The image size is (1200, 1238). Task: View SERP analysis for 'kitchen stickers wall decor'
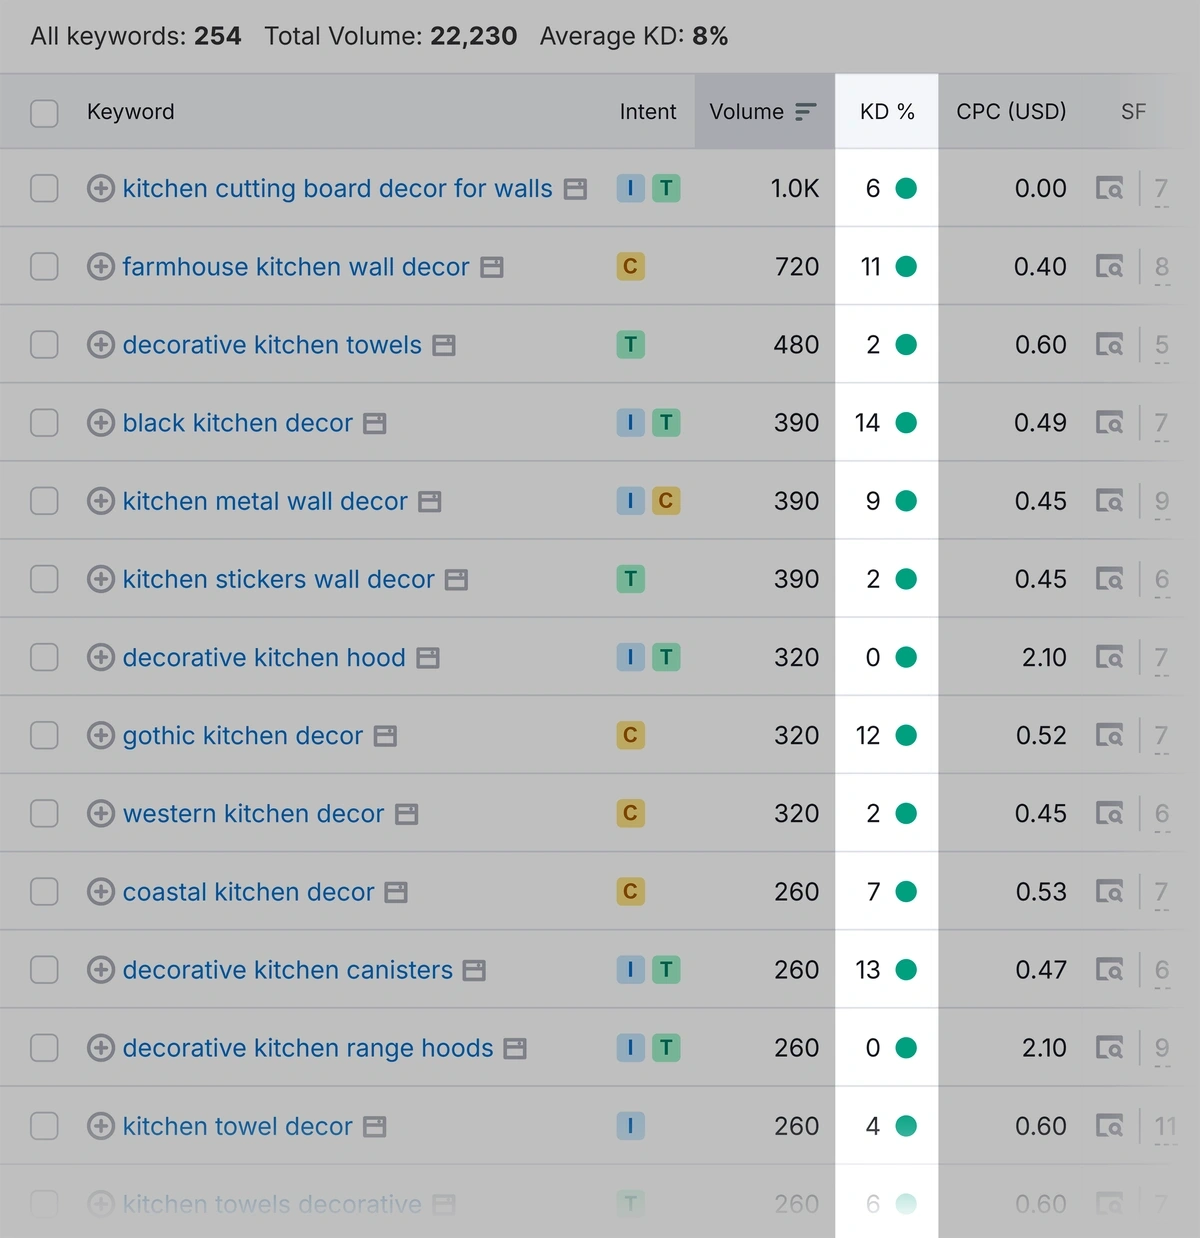pyautogui.click(x=1109, y=579)
